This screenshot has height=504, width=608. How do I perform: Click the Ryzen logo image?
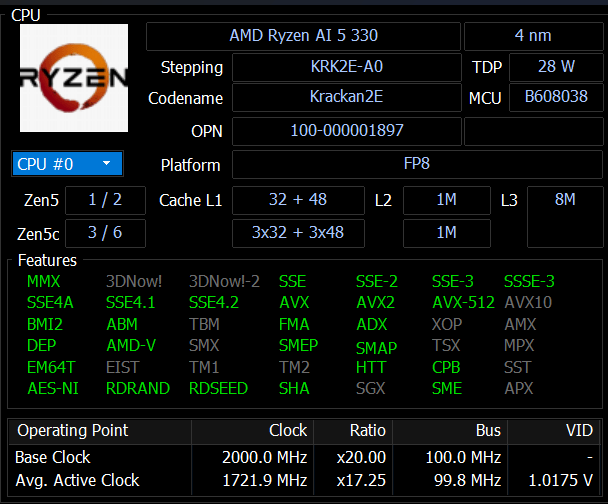[74, 78]
